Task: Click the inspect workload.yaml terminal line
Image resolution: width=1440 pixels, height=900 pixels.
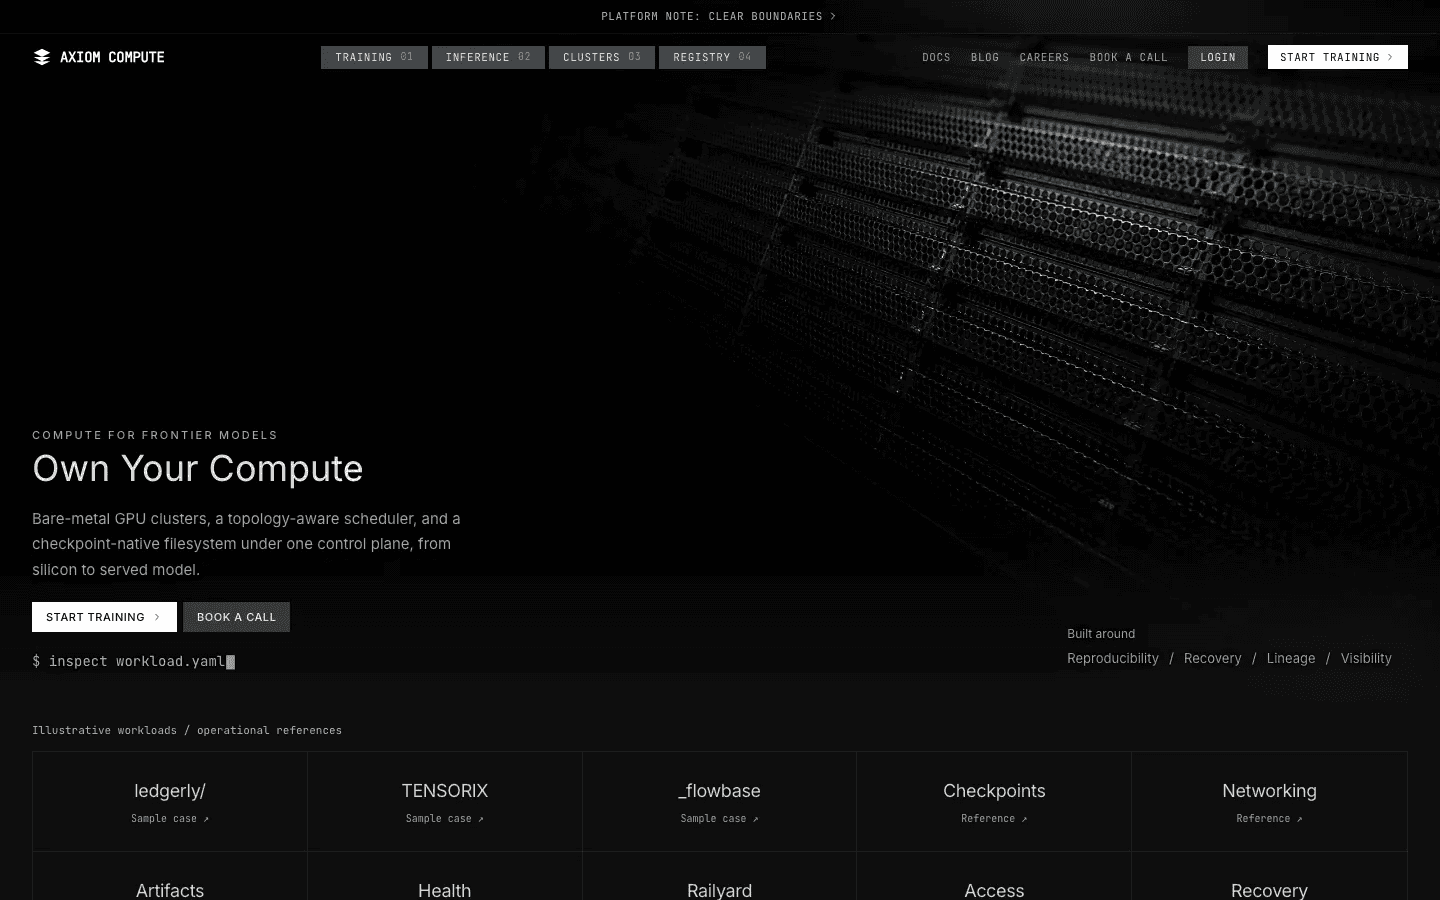Action: tap(133, 661)
